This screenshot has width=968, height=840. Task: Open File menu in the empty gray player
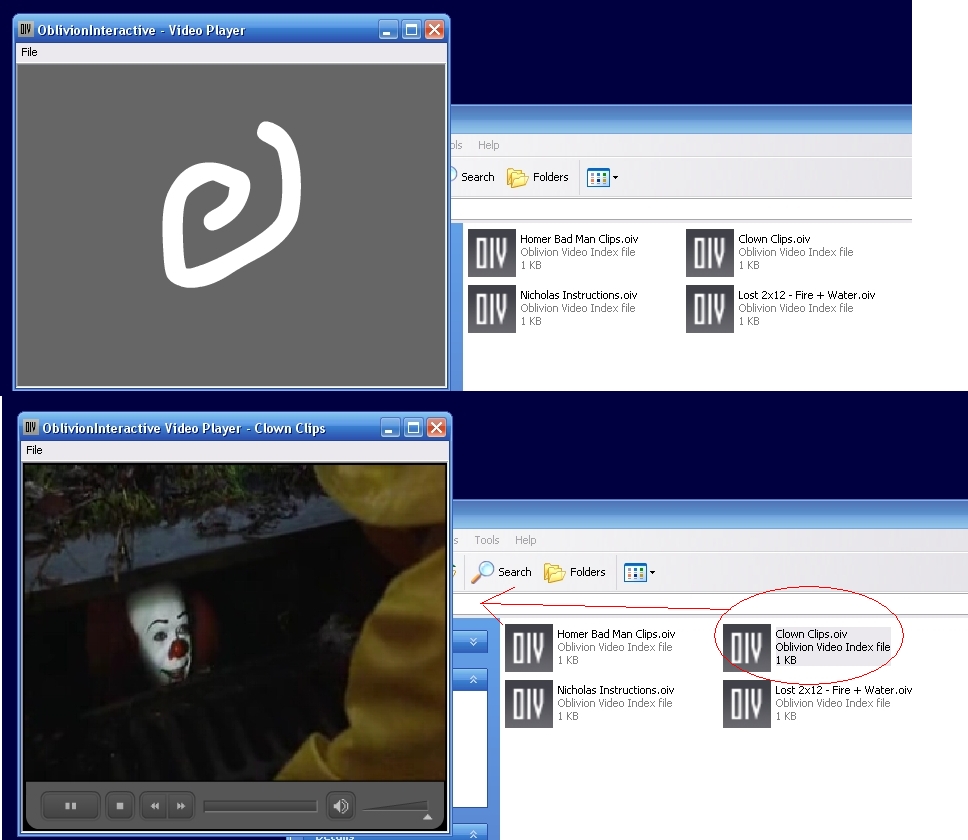[29, 52]
